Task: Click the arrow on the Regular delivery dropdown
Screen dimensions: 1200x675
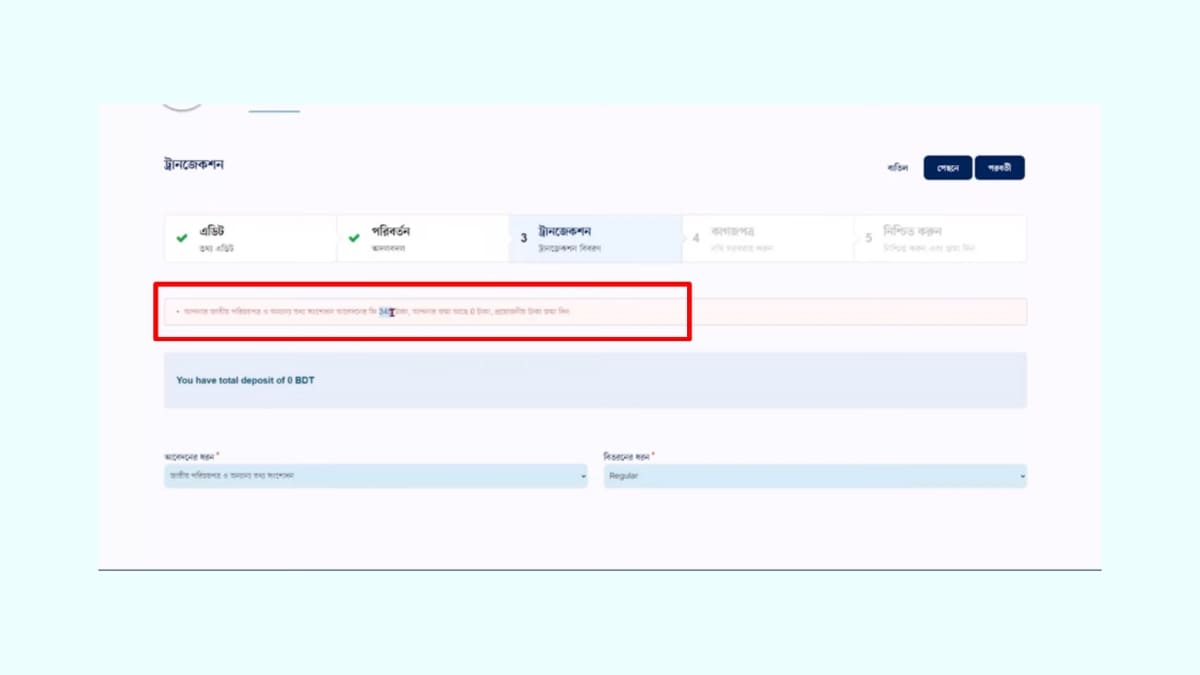Action: [x=1022, y=477]
